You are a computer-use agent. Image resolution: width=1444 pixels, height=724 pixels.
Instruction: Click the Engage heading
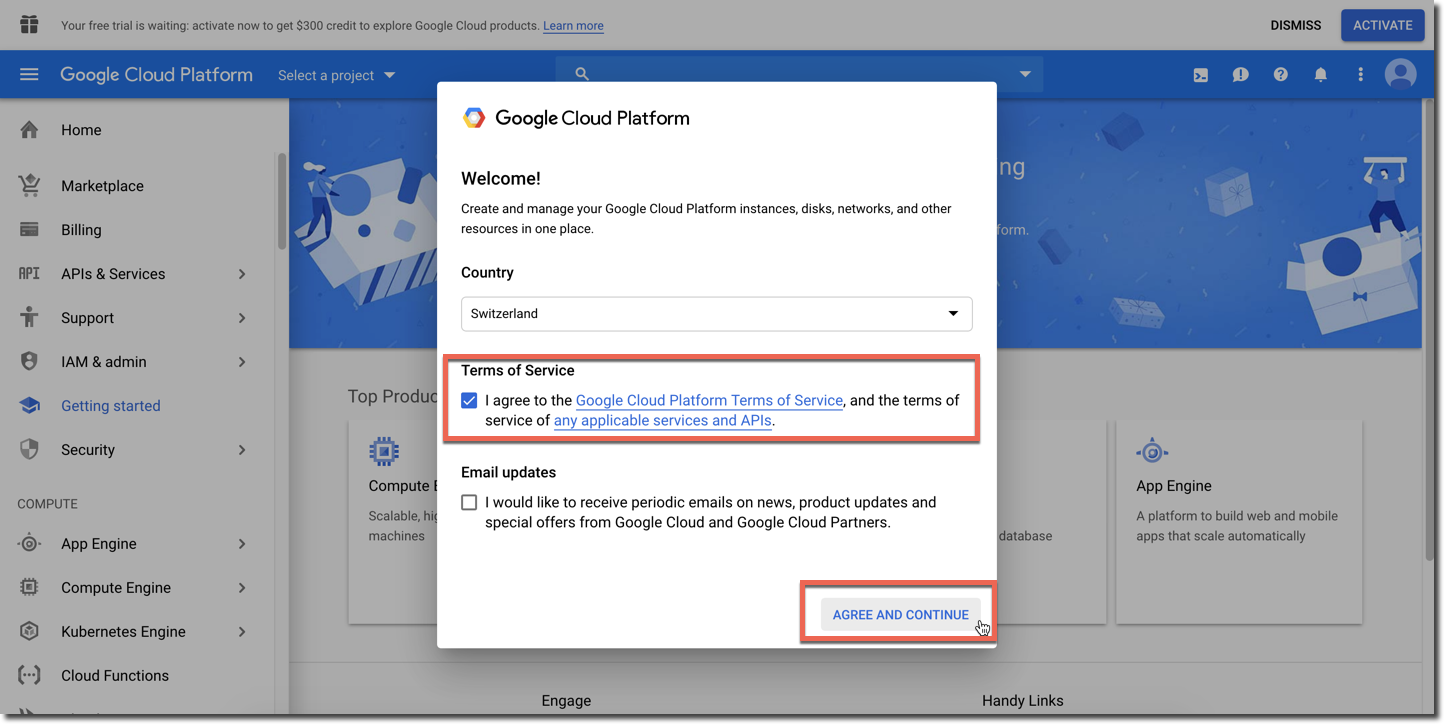coord(566,701)
